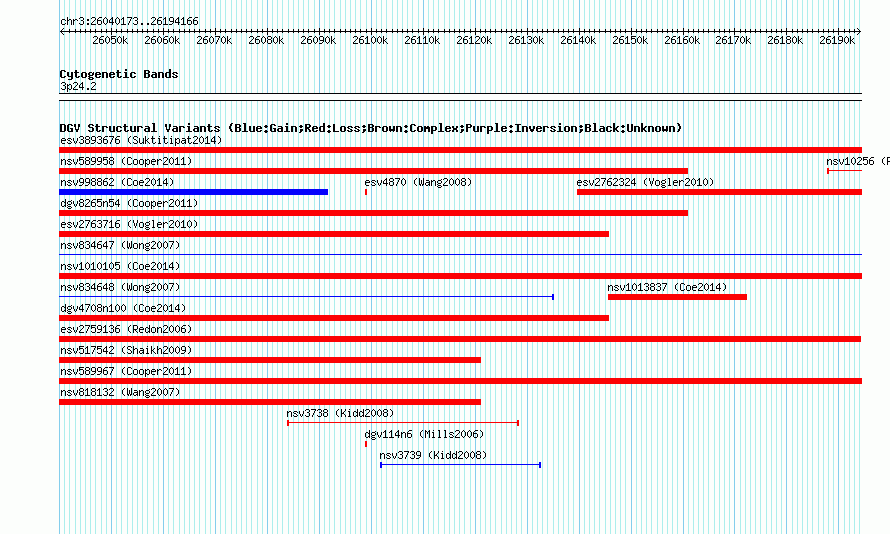Select nsv3739 (Kidd2008) label
This screenshot has width=890, height=534.
coord(433,455)
